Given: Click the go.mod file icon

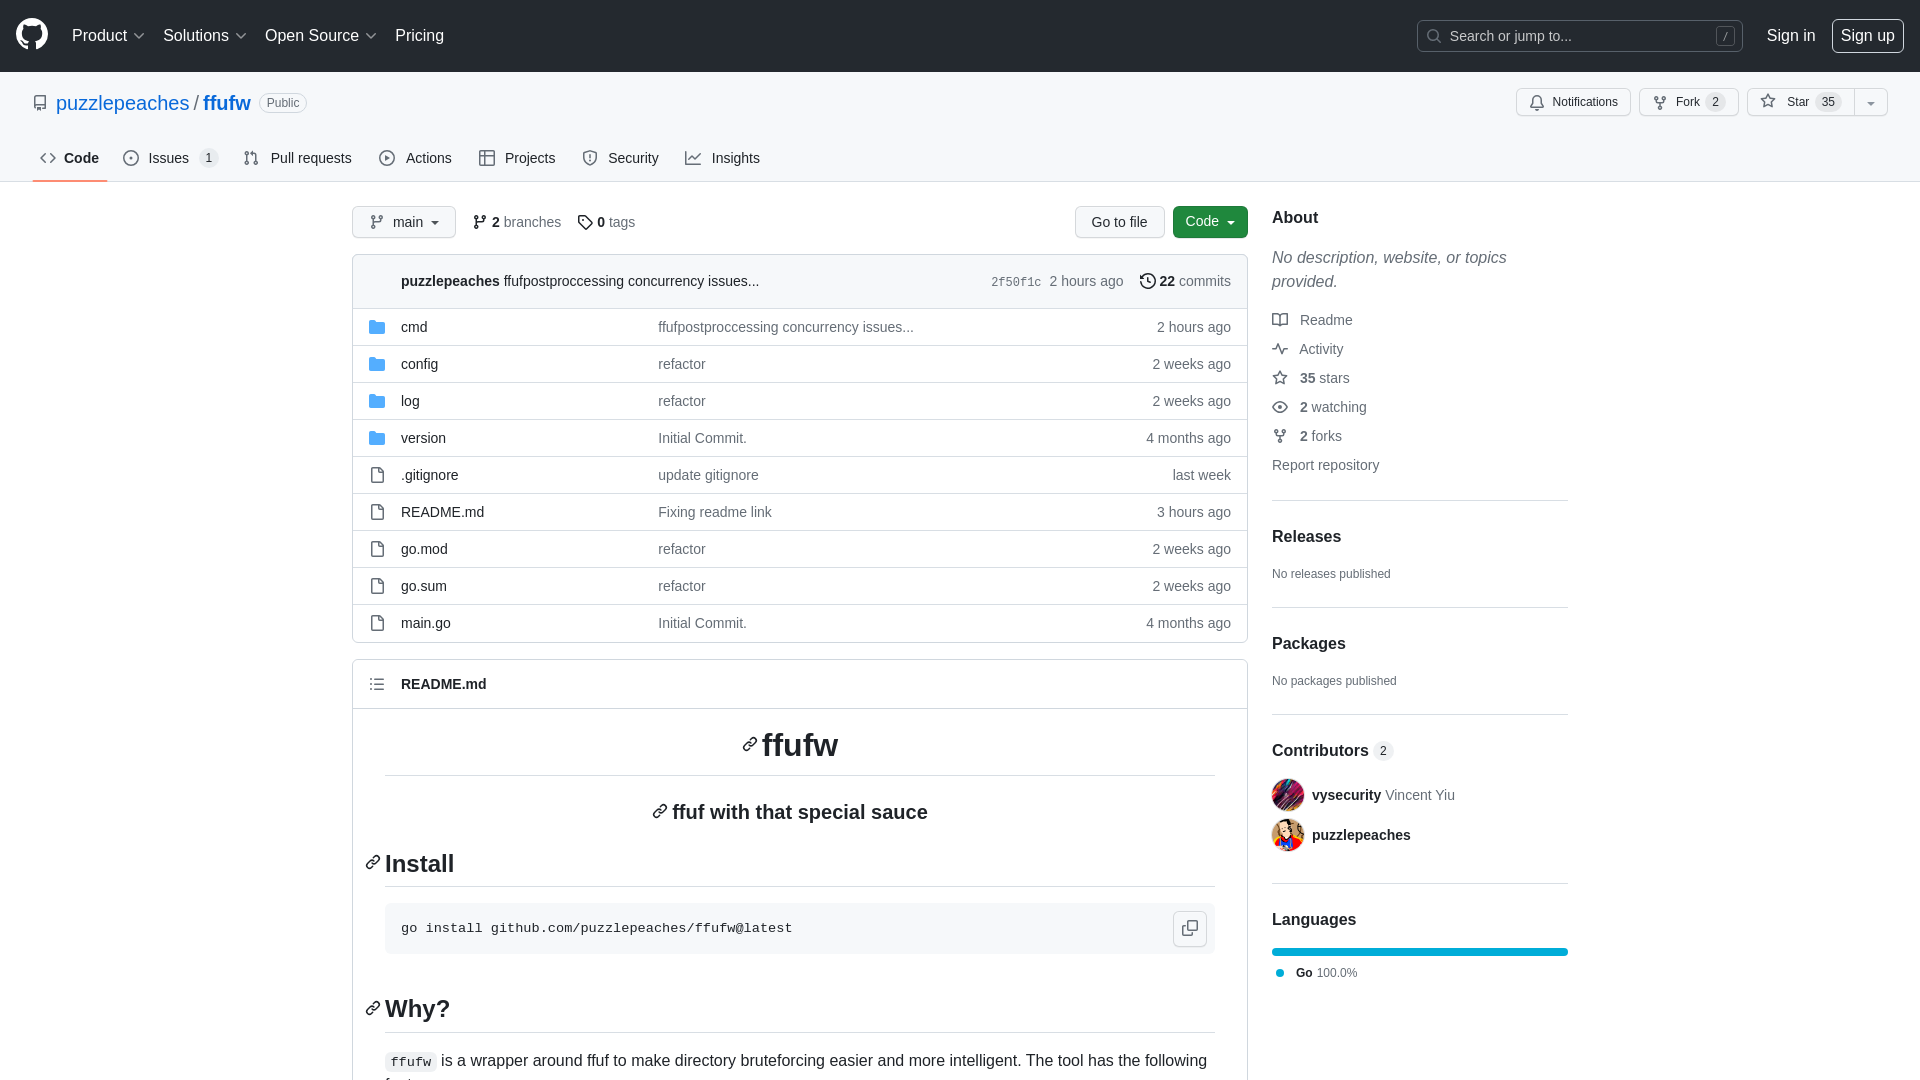Looking at the screenshot, I should tap(377, 549).
